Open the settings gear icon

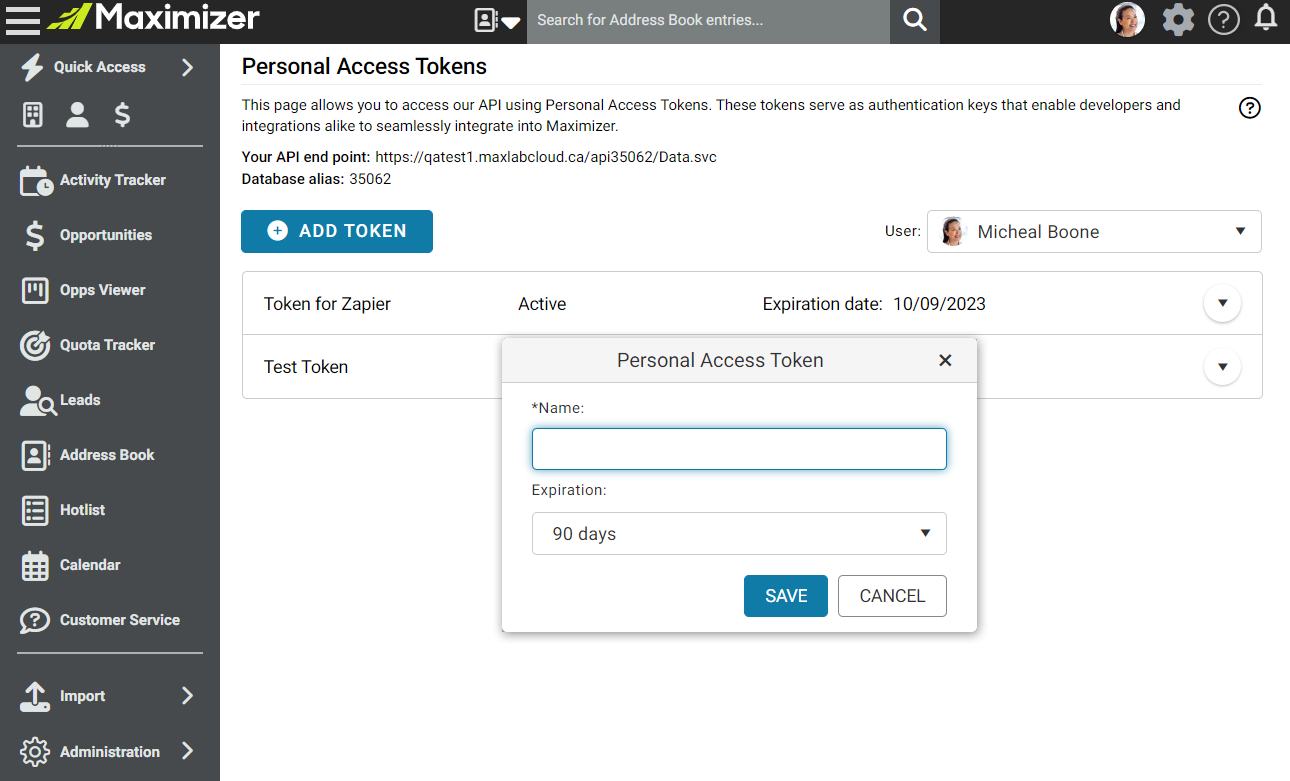click(1178, 19)
